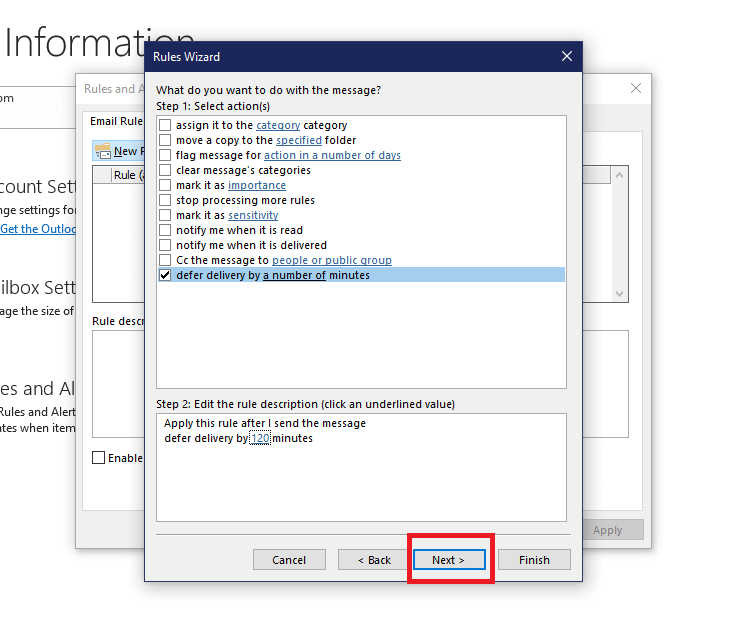The width and height of the screenshot is (729, 627).
Task: Check 'stop processing more rules' checkbox
Action: click(x=165, y=200)
